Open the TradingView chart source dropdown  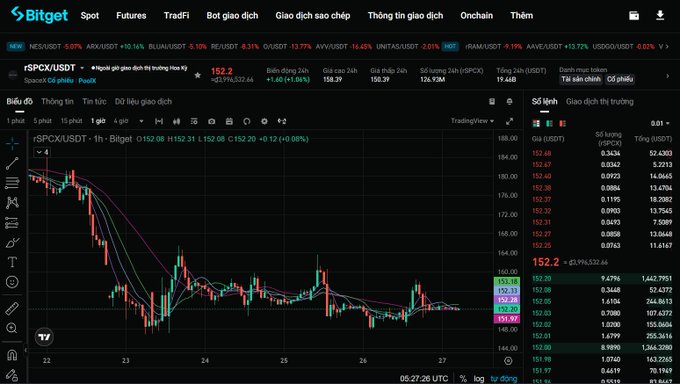click(472, 121)
